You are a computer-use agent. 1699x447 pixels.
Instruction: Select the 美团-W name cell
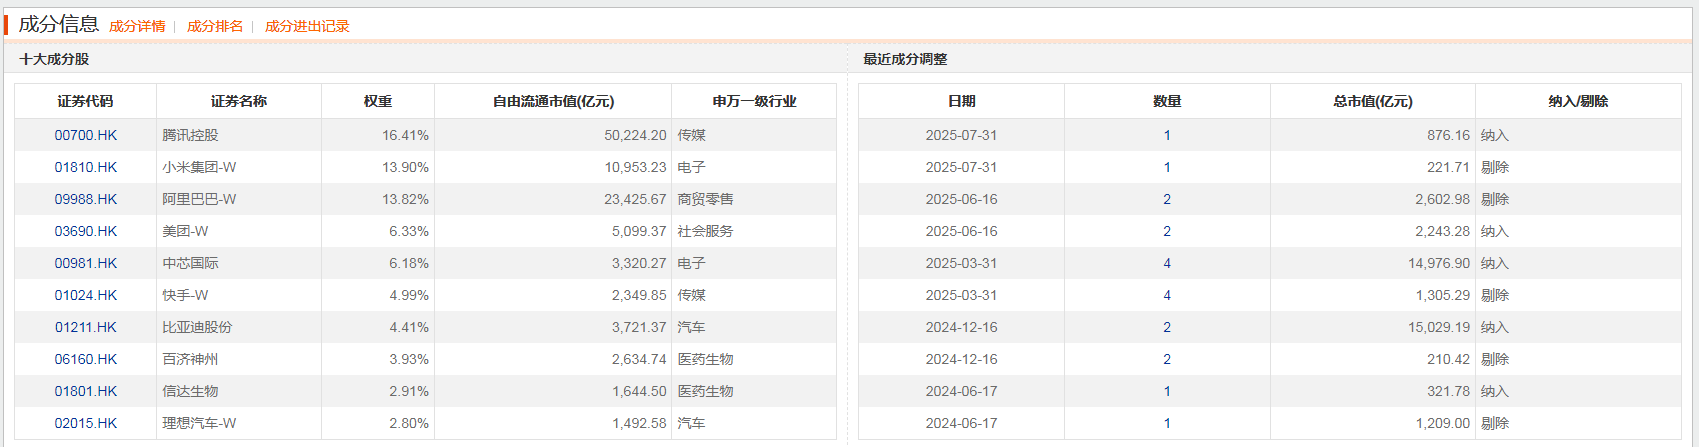239,231
